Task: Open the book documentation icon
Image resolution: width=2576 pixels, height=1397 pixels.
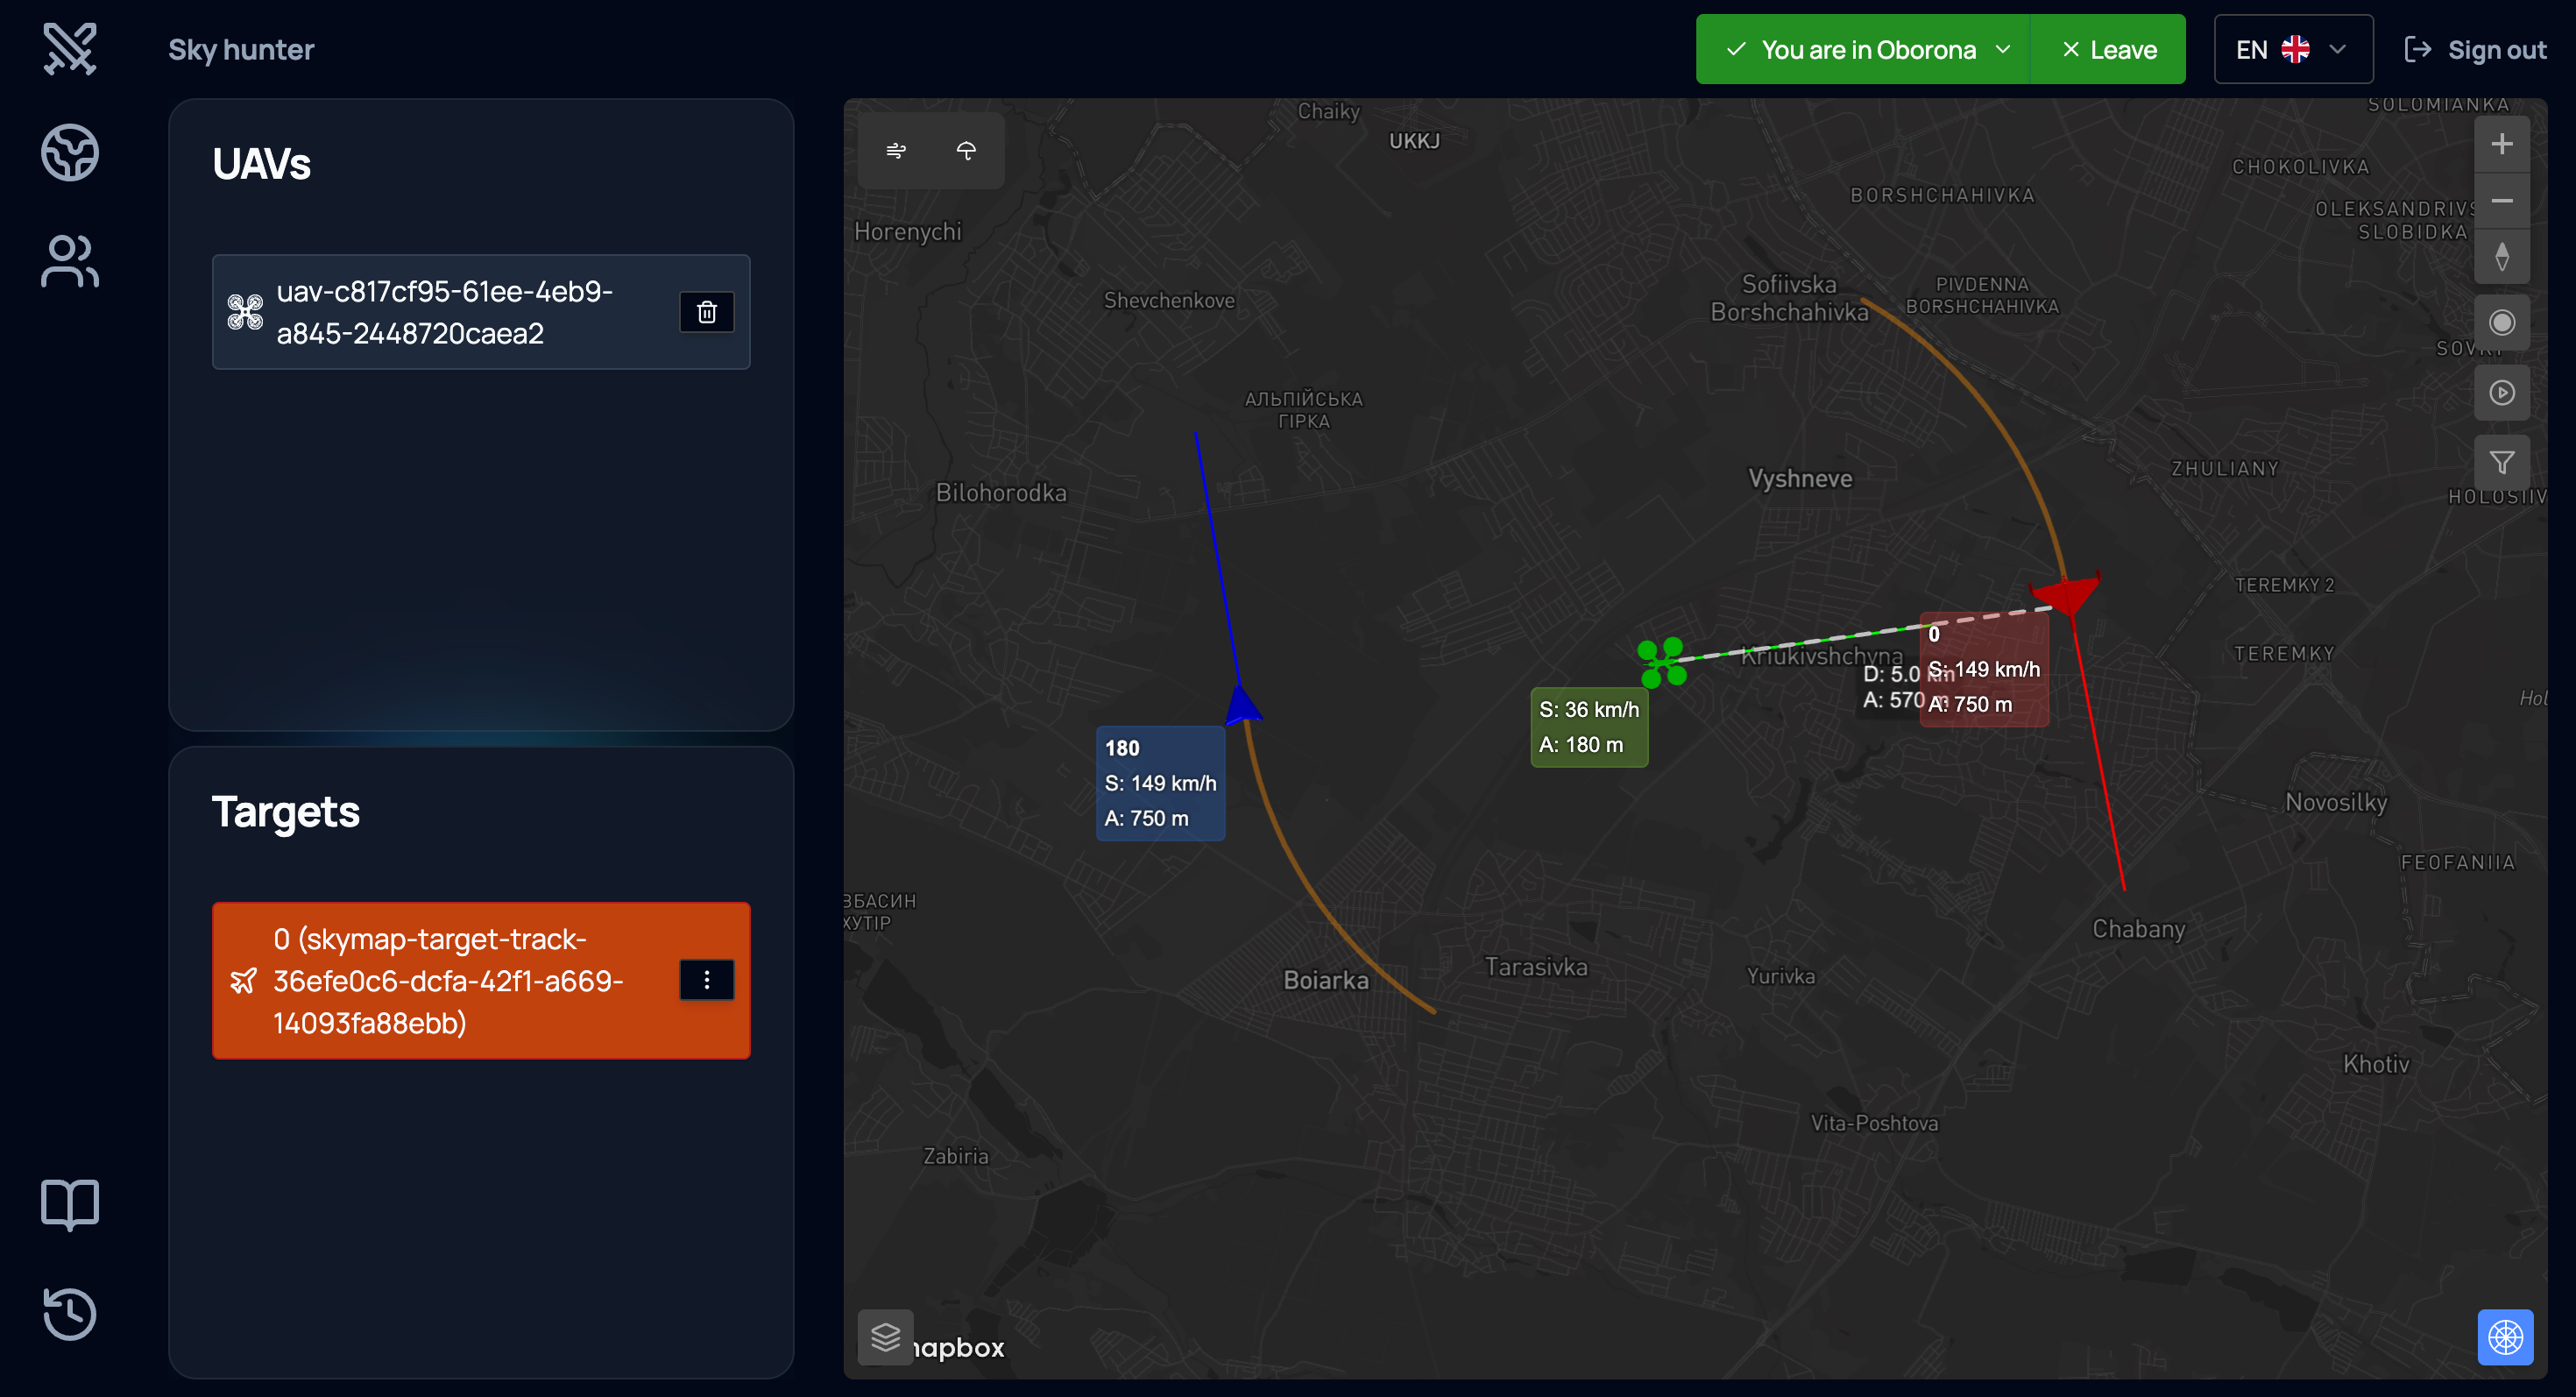Action: pos(70,1204)
